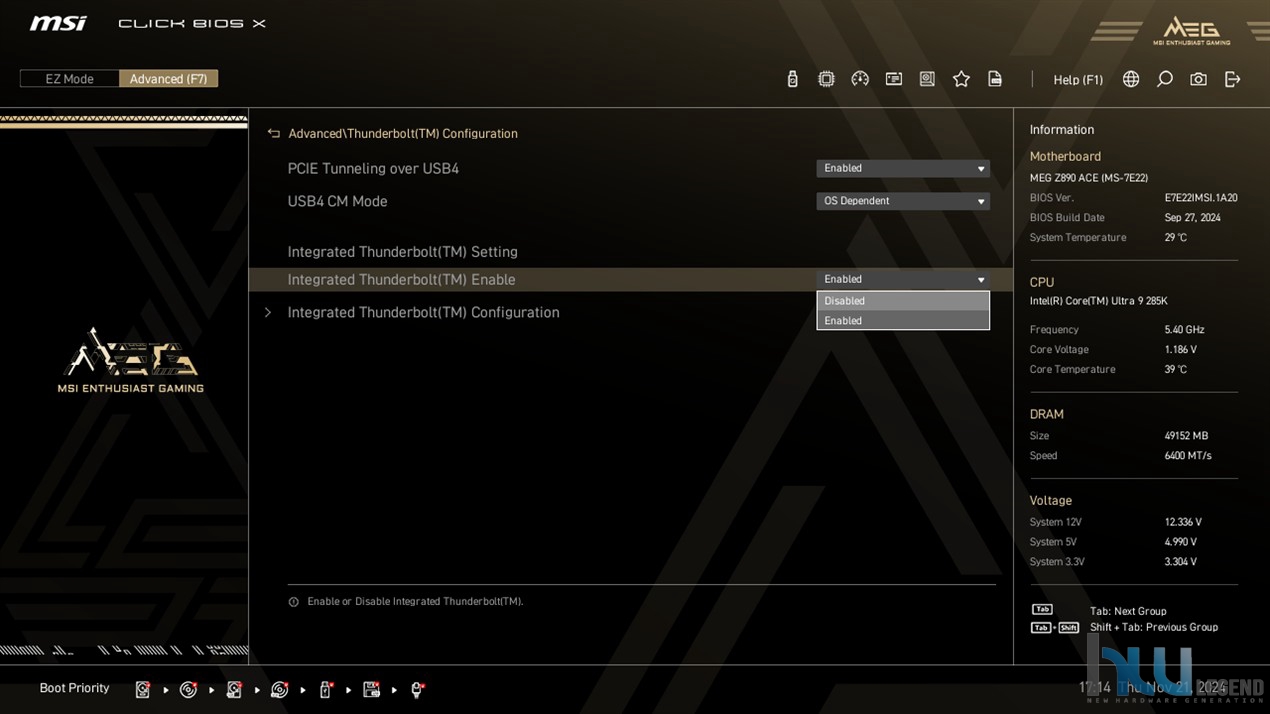
Task: Click the CPU chip icon in toolbar
Action: coord(826,79)
